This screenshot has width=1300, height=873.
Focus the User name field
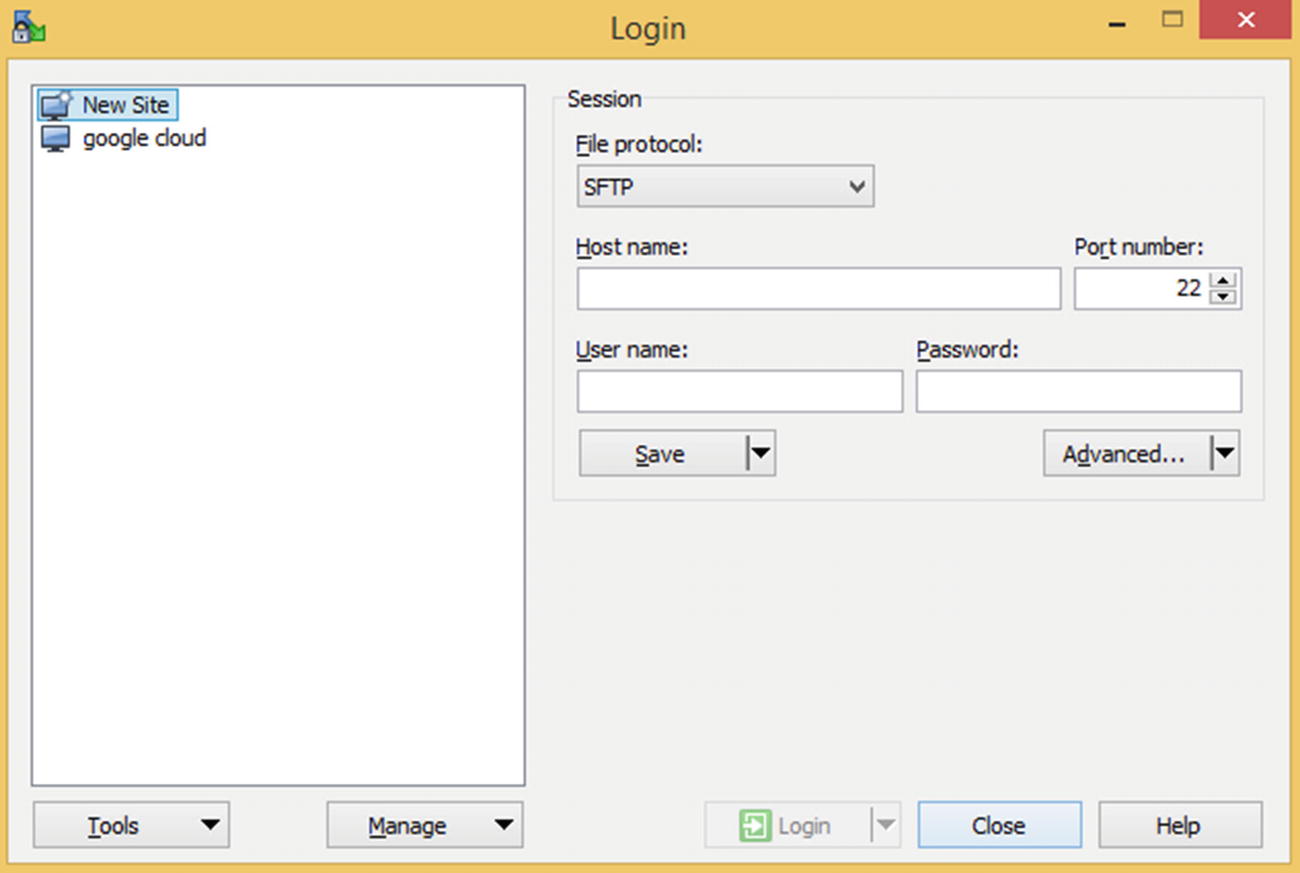click(739, 391)
